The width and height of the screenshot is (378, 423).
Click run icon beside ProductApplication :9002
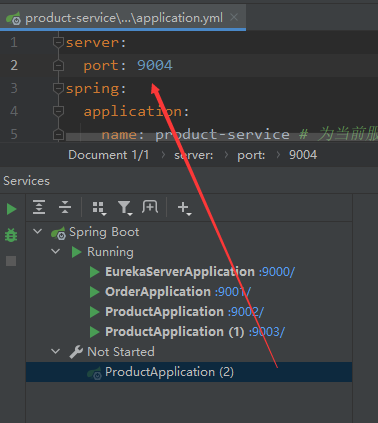pyautogui.click(x=95, y=312)
